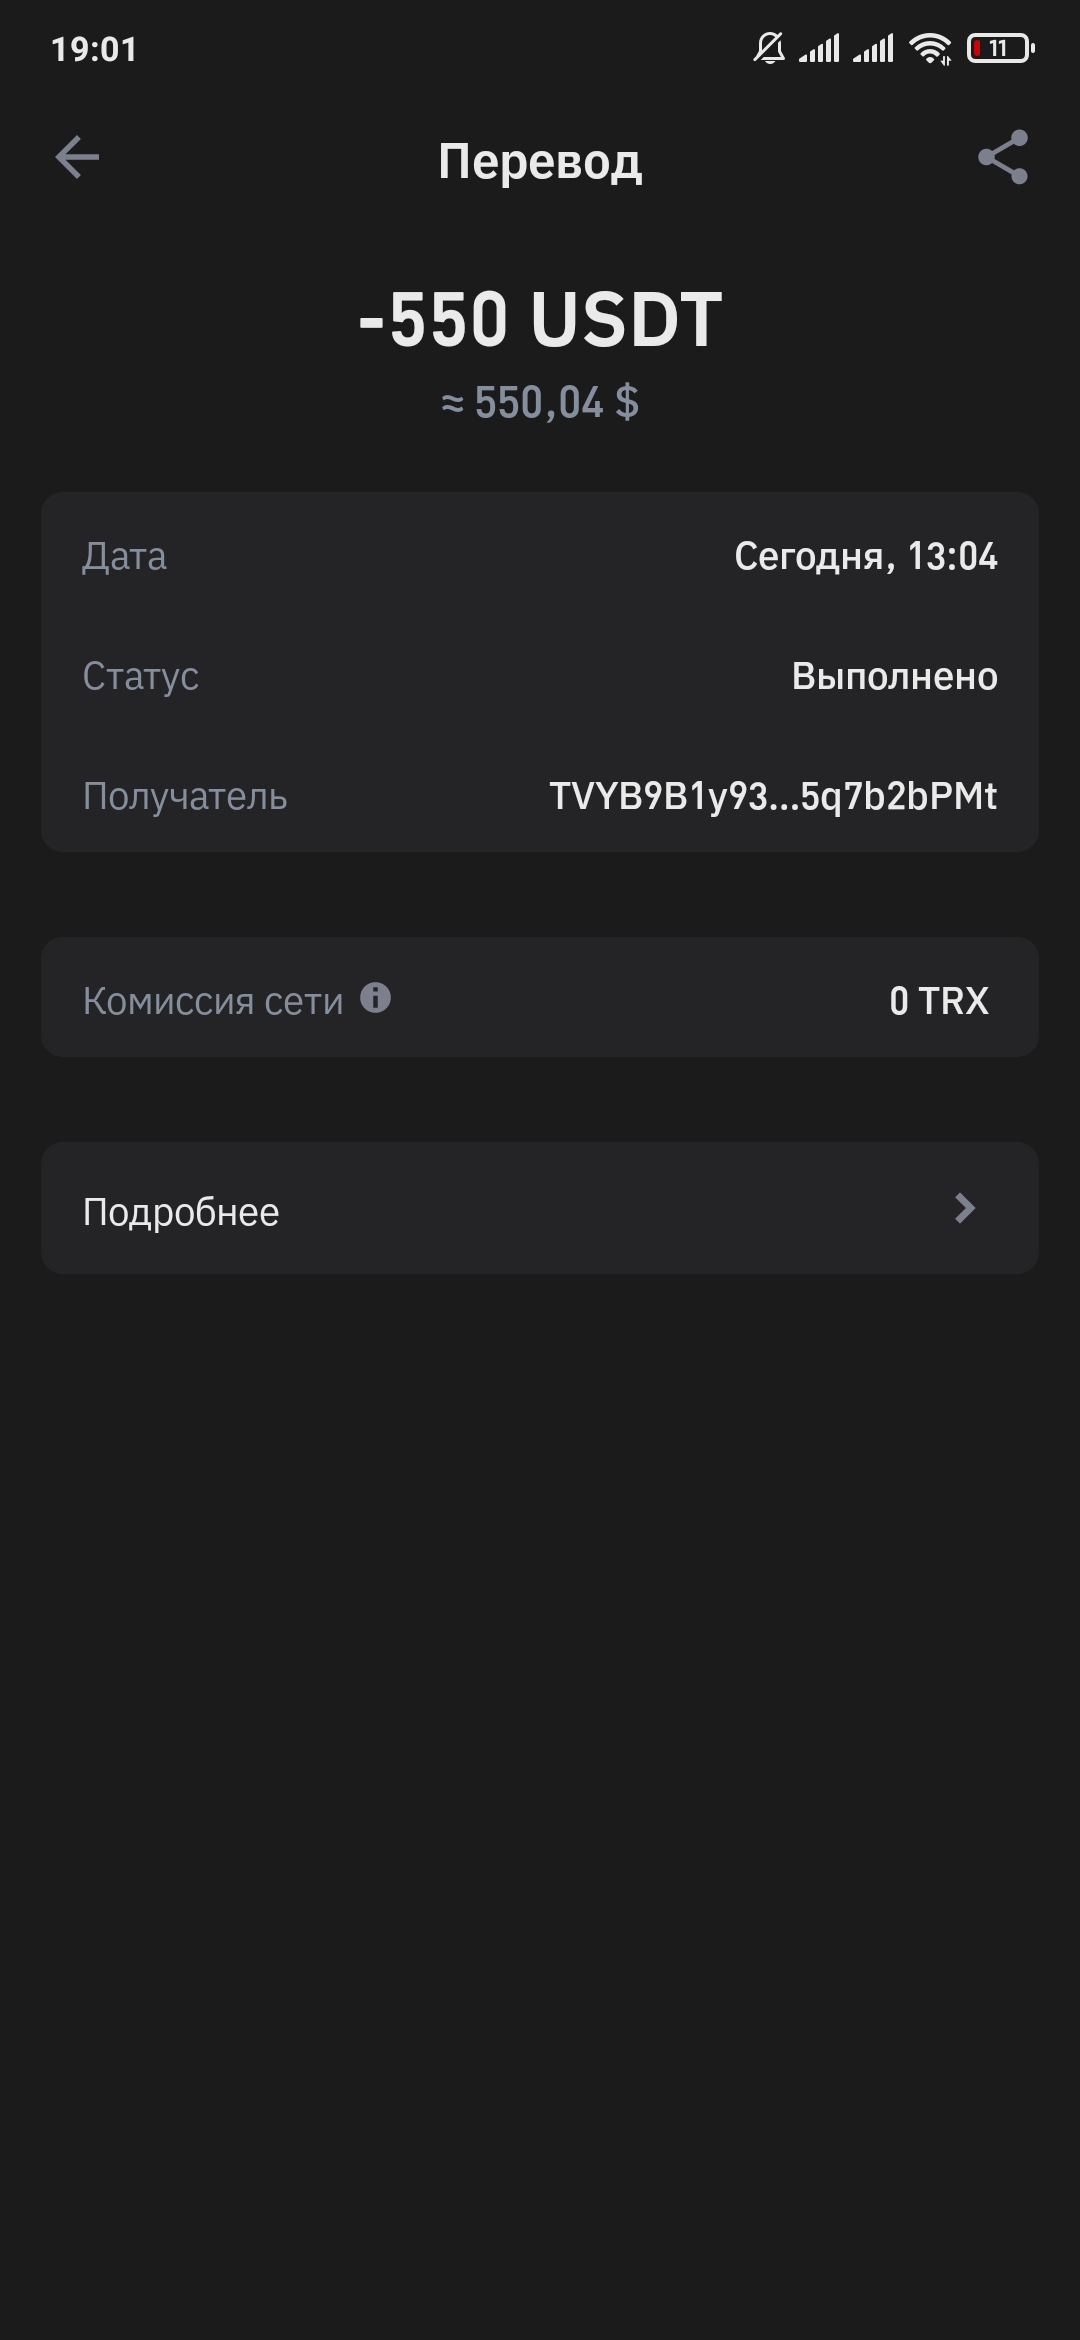The height and width of the screenshot is (2340, 1080).
Task: Tap the Комиссия сети label
Action: point(213,1001)
